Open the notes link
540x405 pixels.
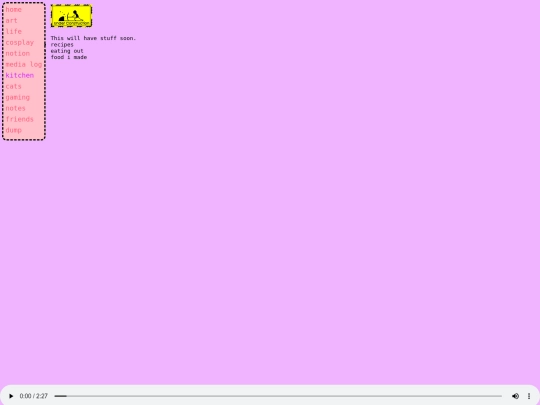coord(15,108)
